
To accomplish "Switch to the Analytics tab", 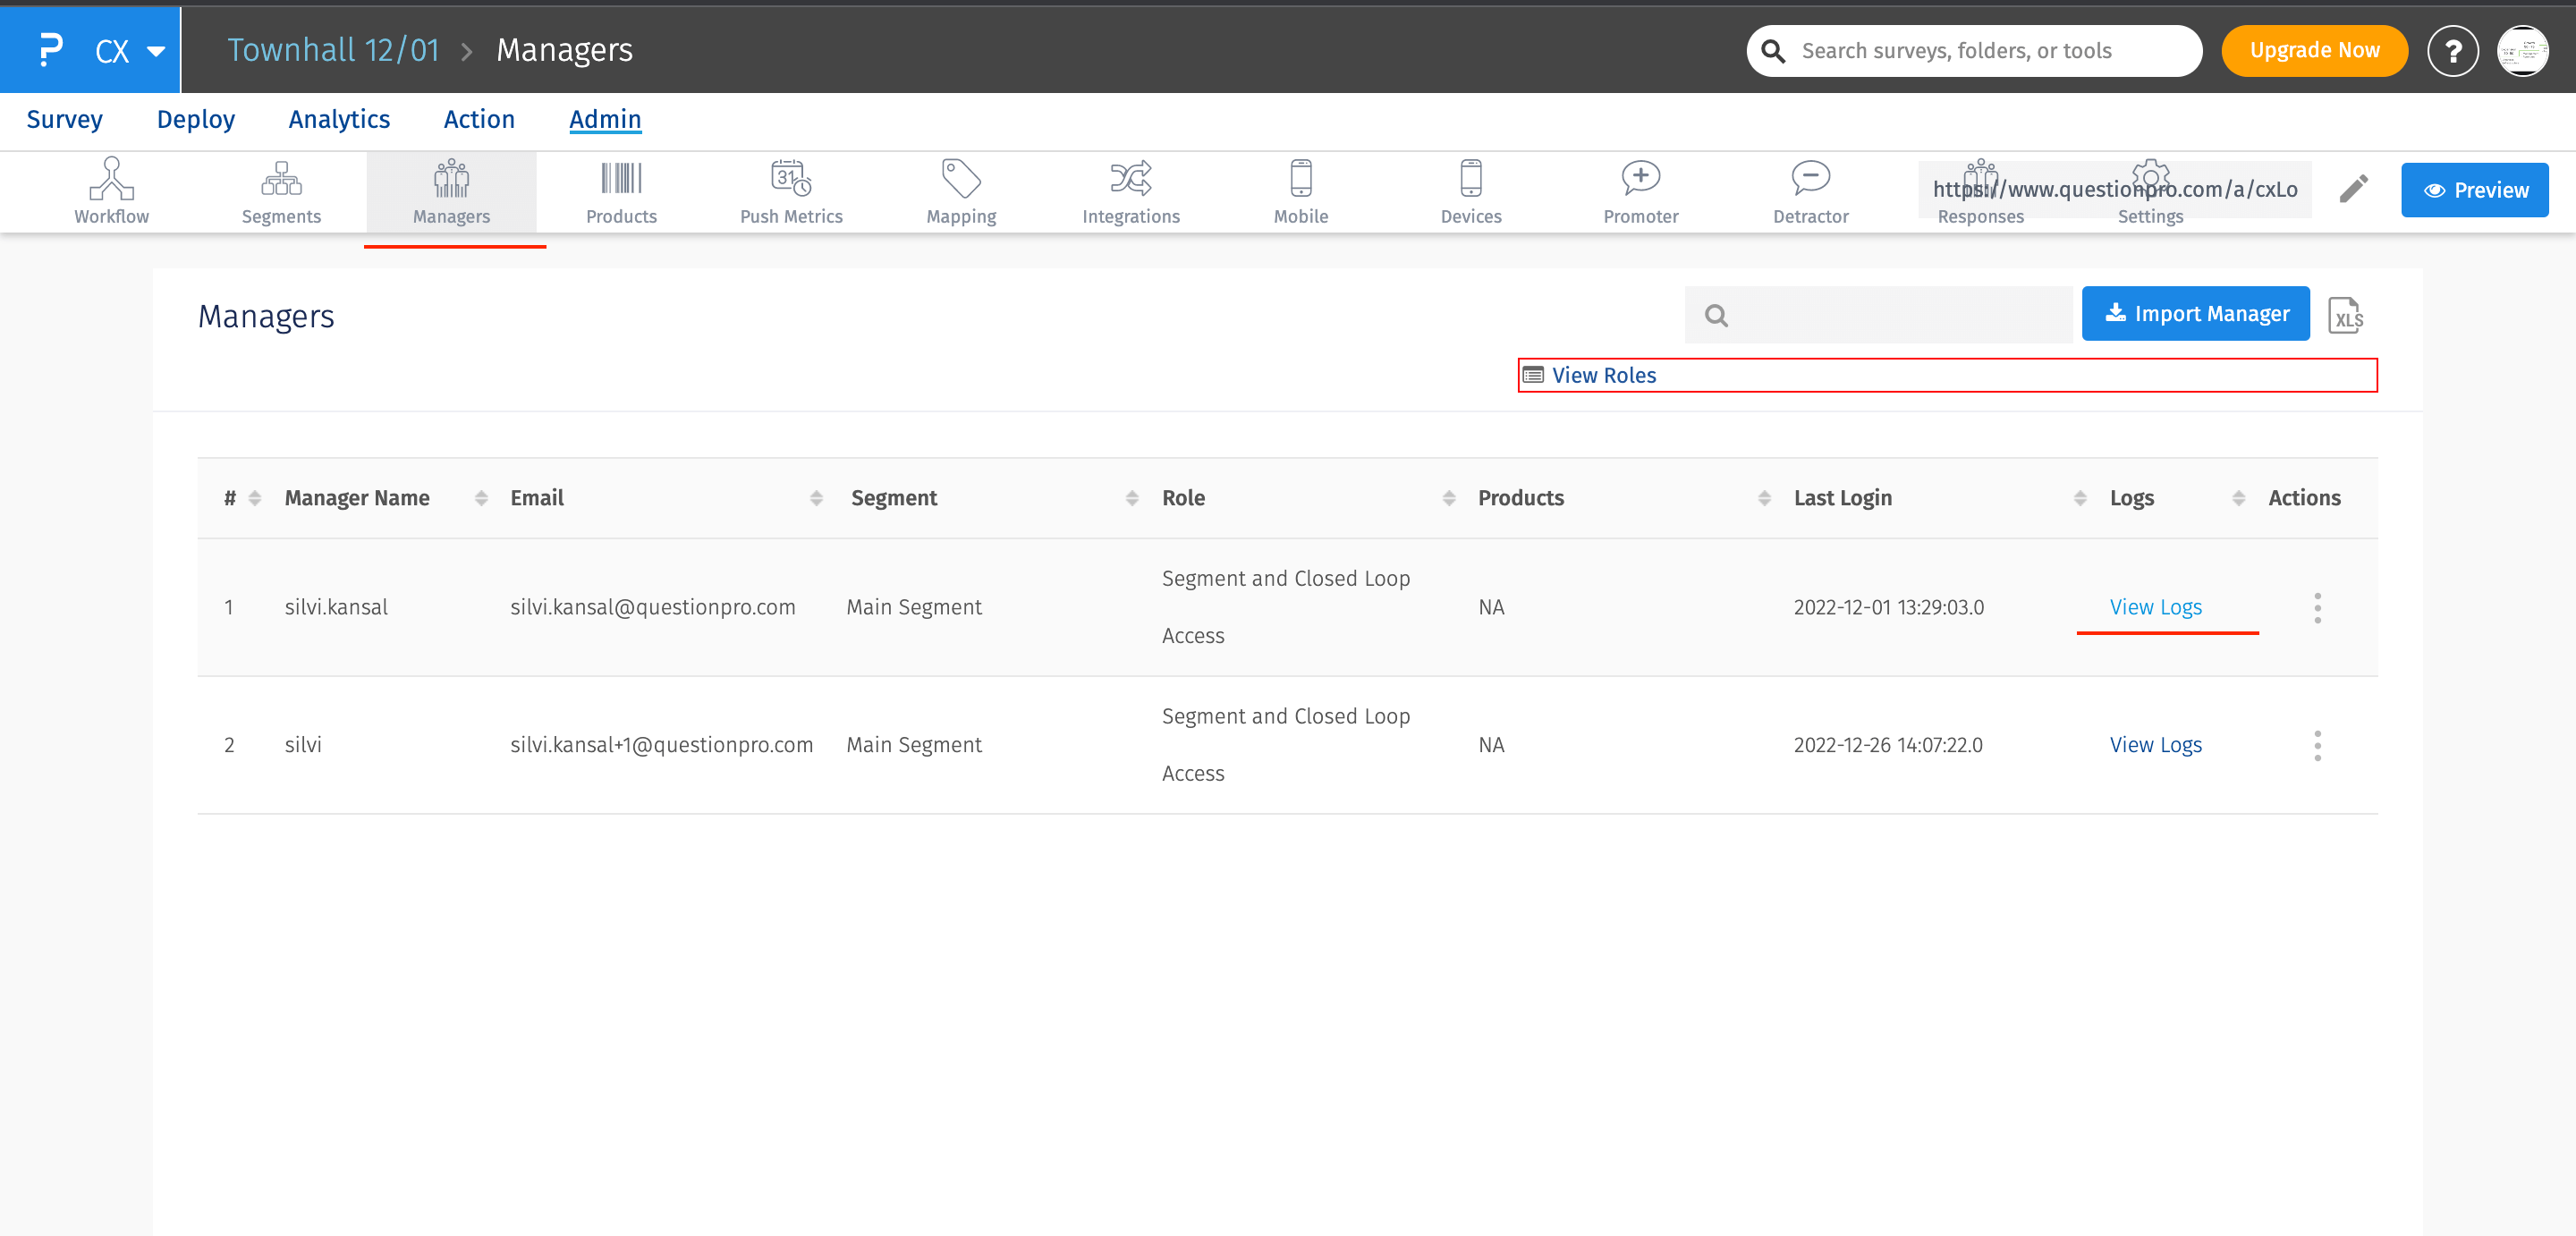I will [x=339, y=120].
